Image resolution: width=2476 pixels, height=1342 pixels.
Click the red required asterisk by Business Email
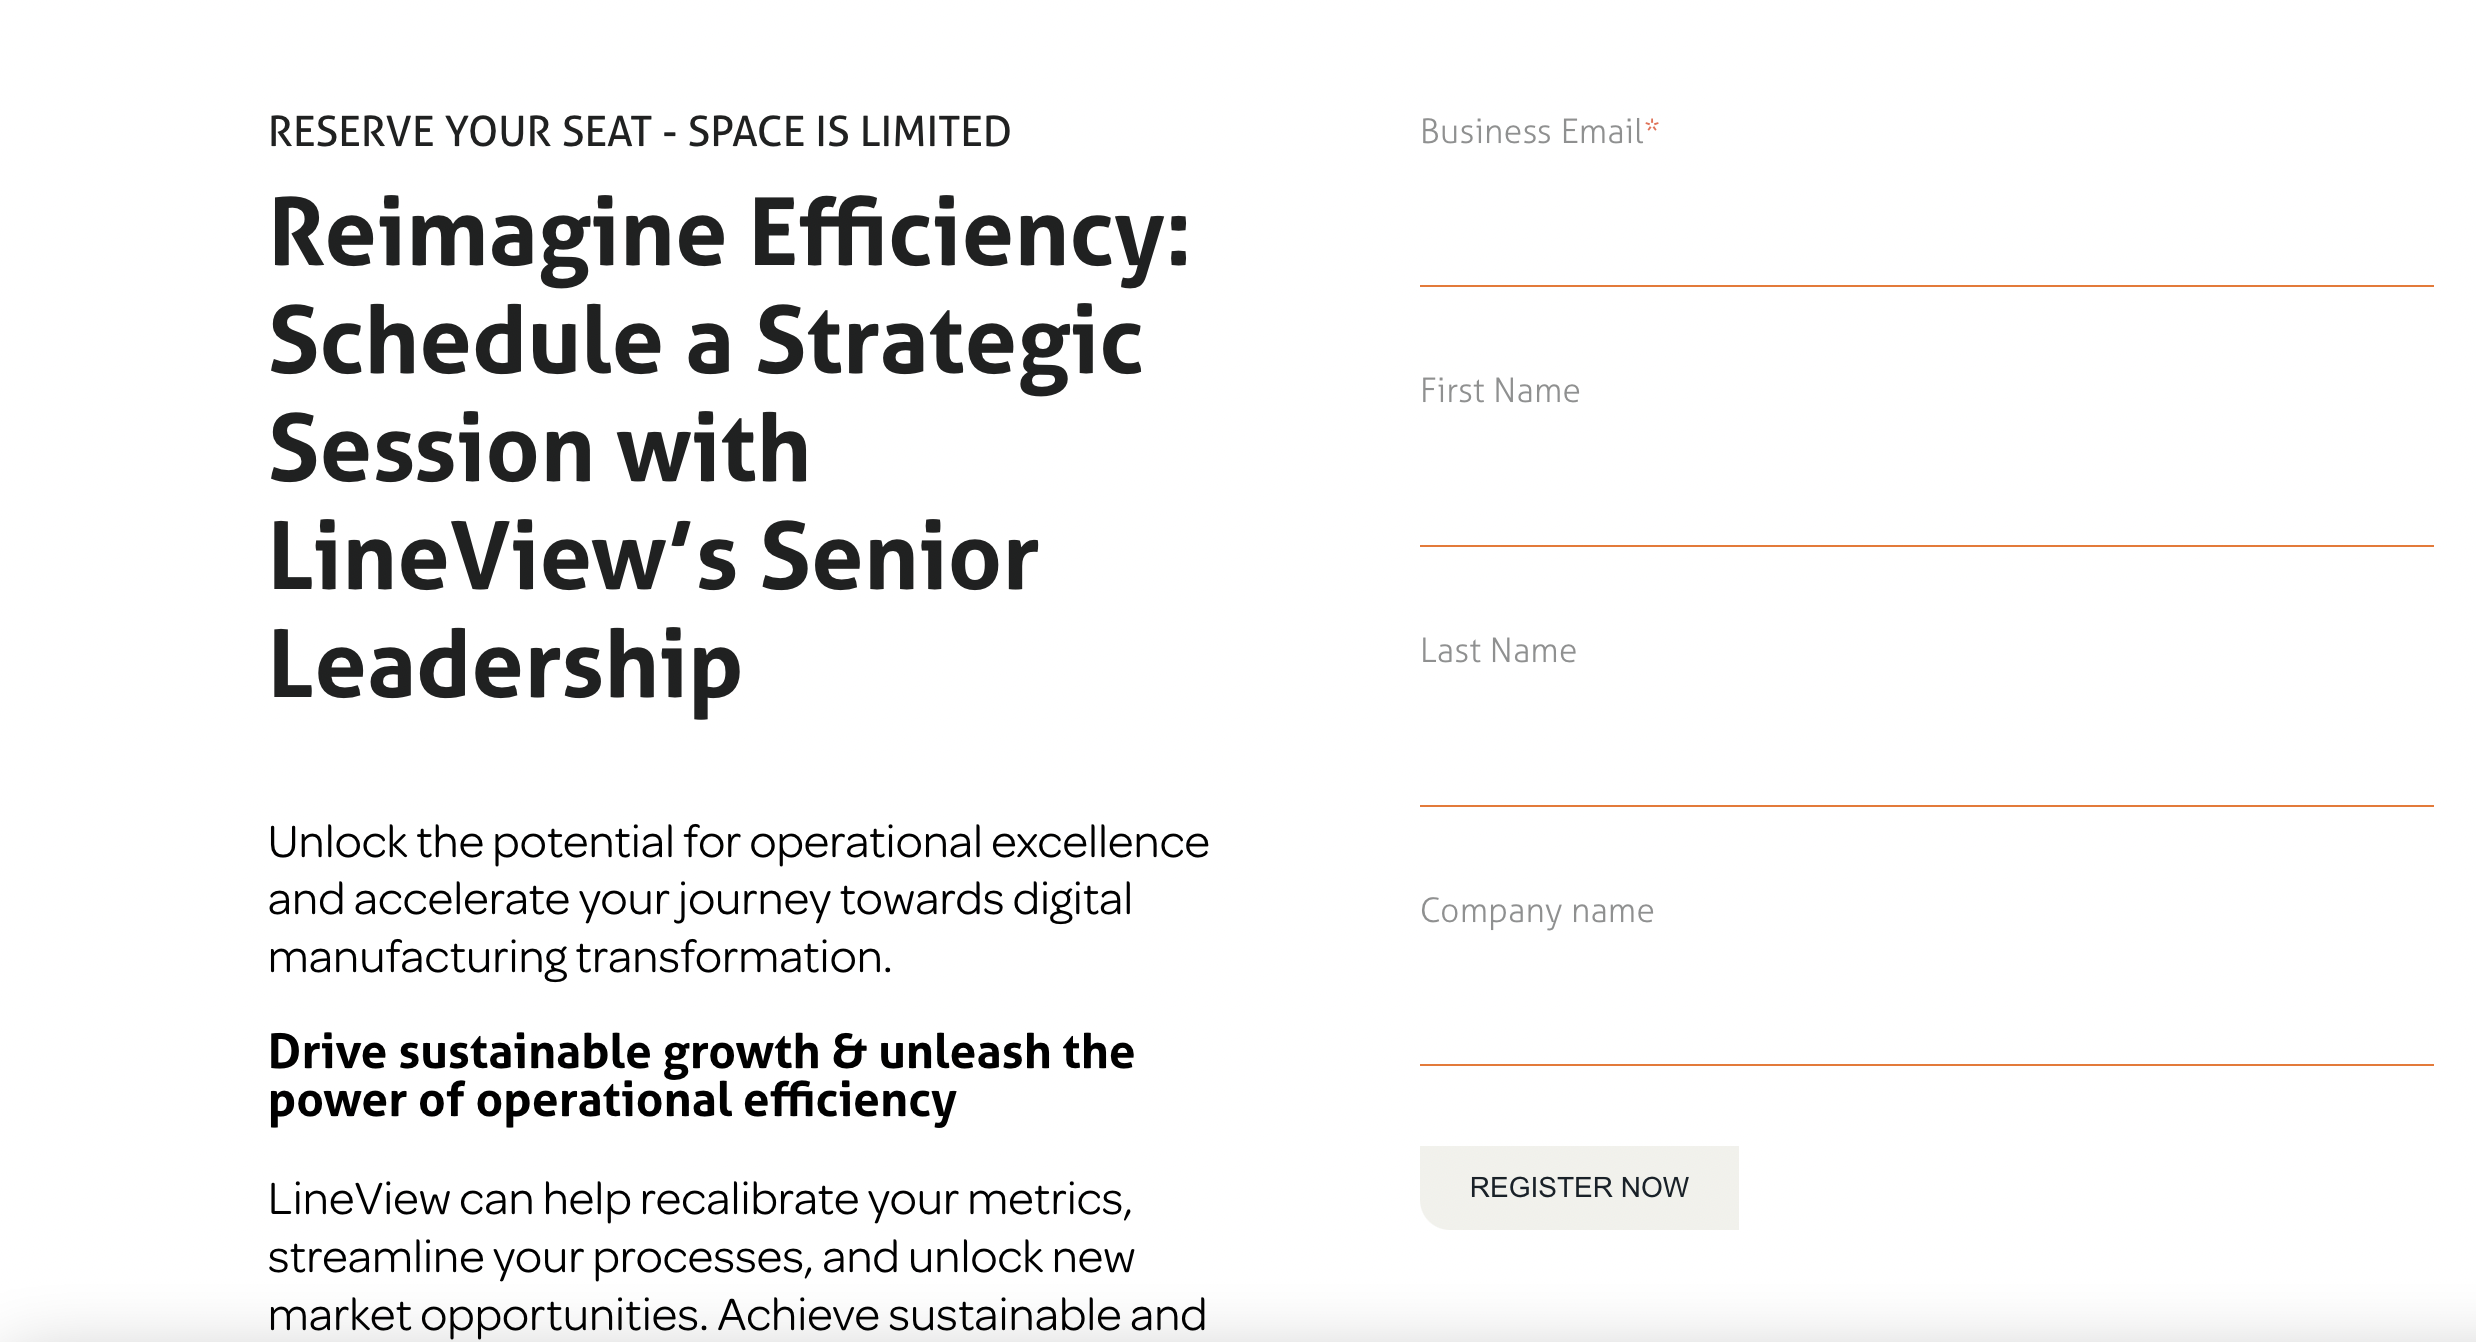click(1652, 126)
